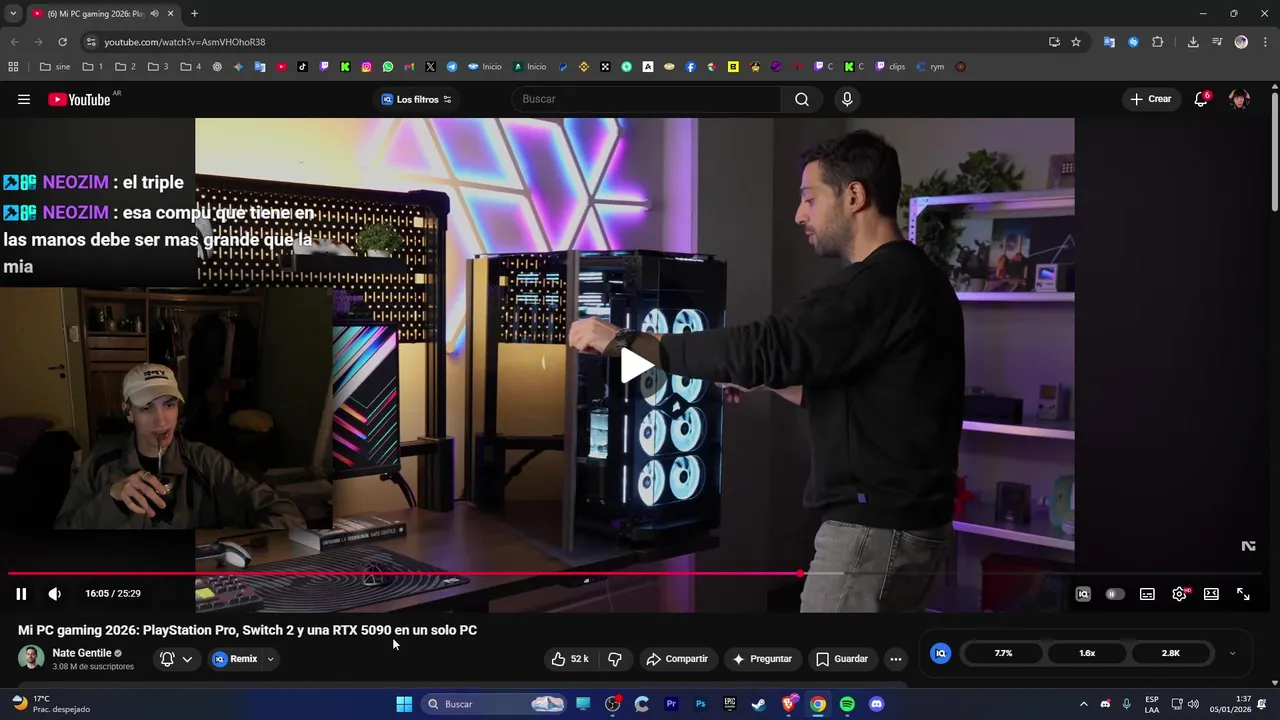This screenshot has height=720, width=1280.
Task: Open bookmark folder '1'
Action: (93, 67)
